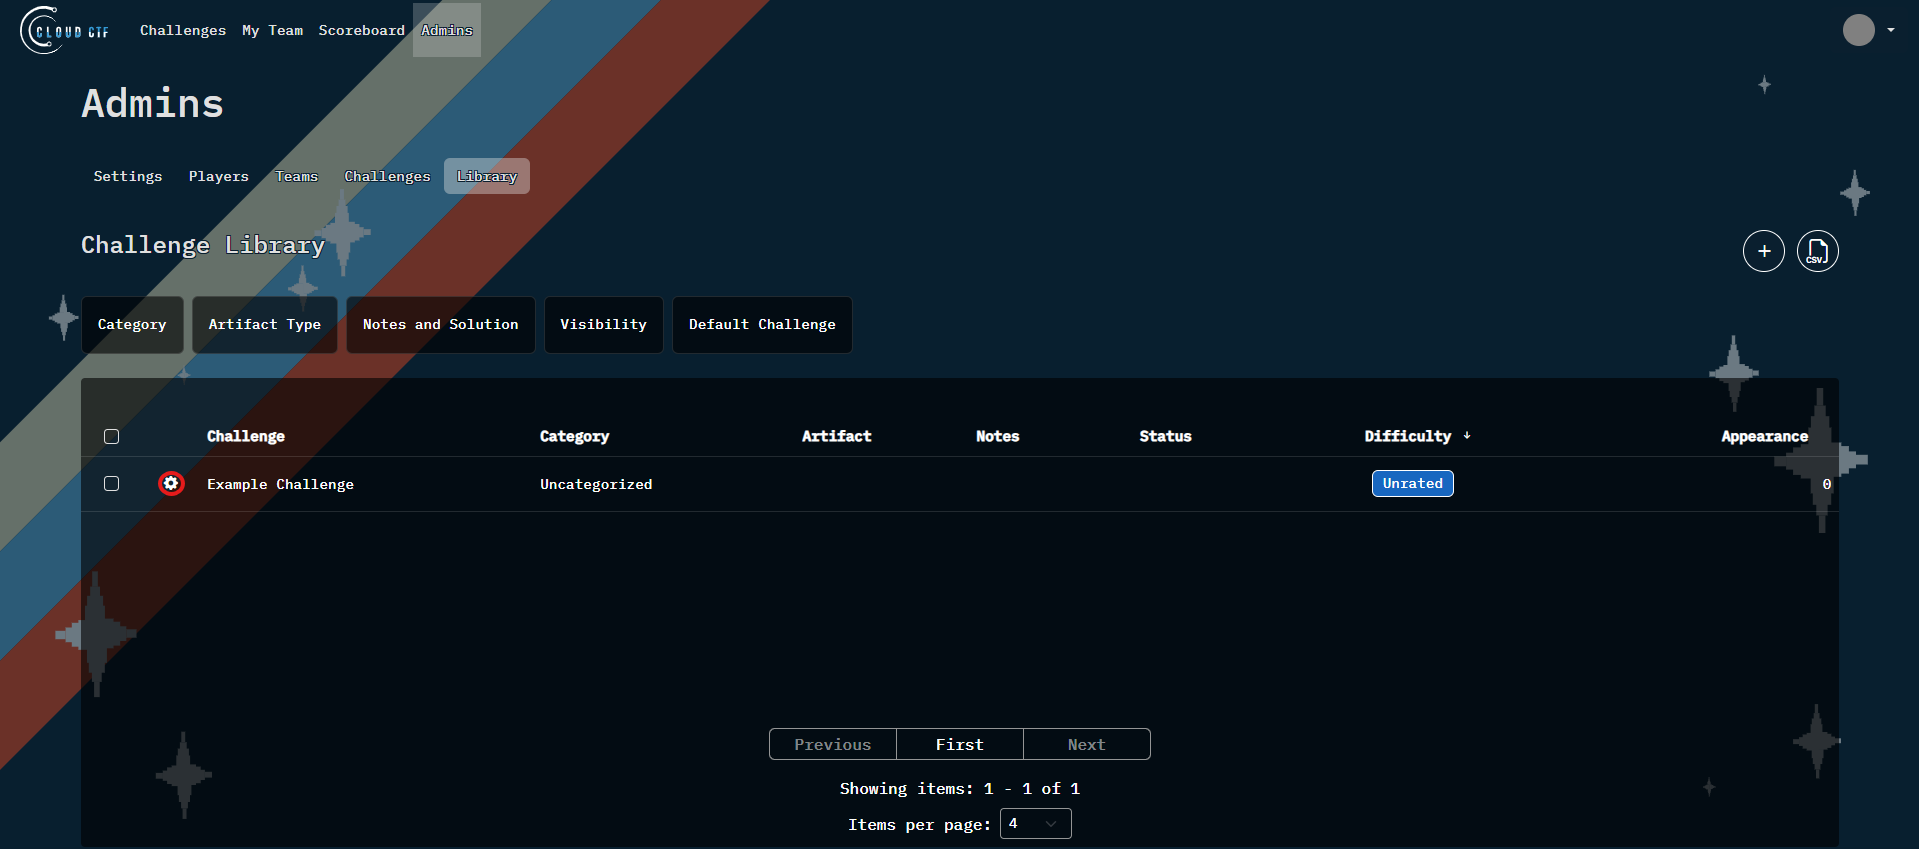
Task: Go to Challenges in top navigation
Action: click(x=183, y=30)
